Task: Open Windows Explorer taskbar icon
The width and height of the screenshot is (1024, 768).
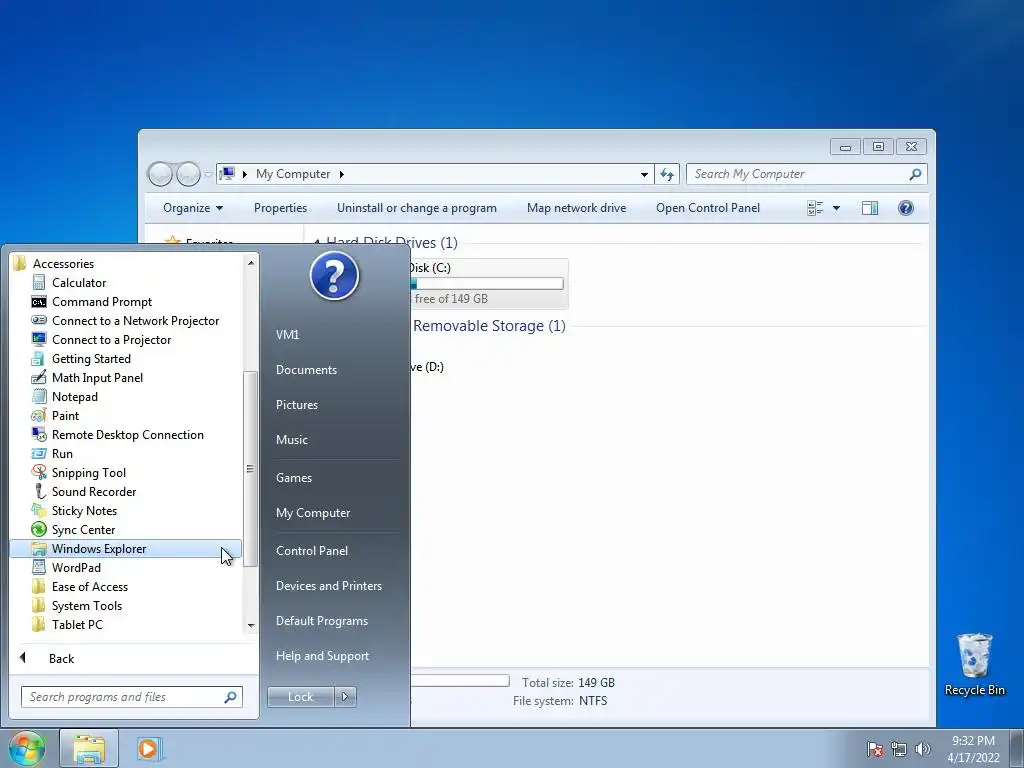Action: coord(89,748)
